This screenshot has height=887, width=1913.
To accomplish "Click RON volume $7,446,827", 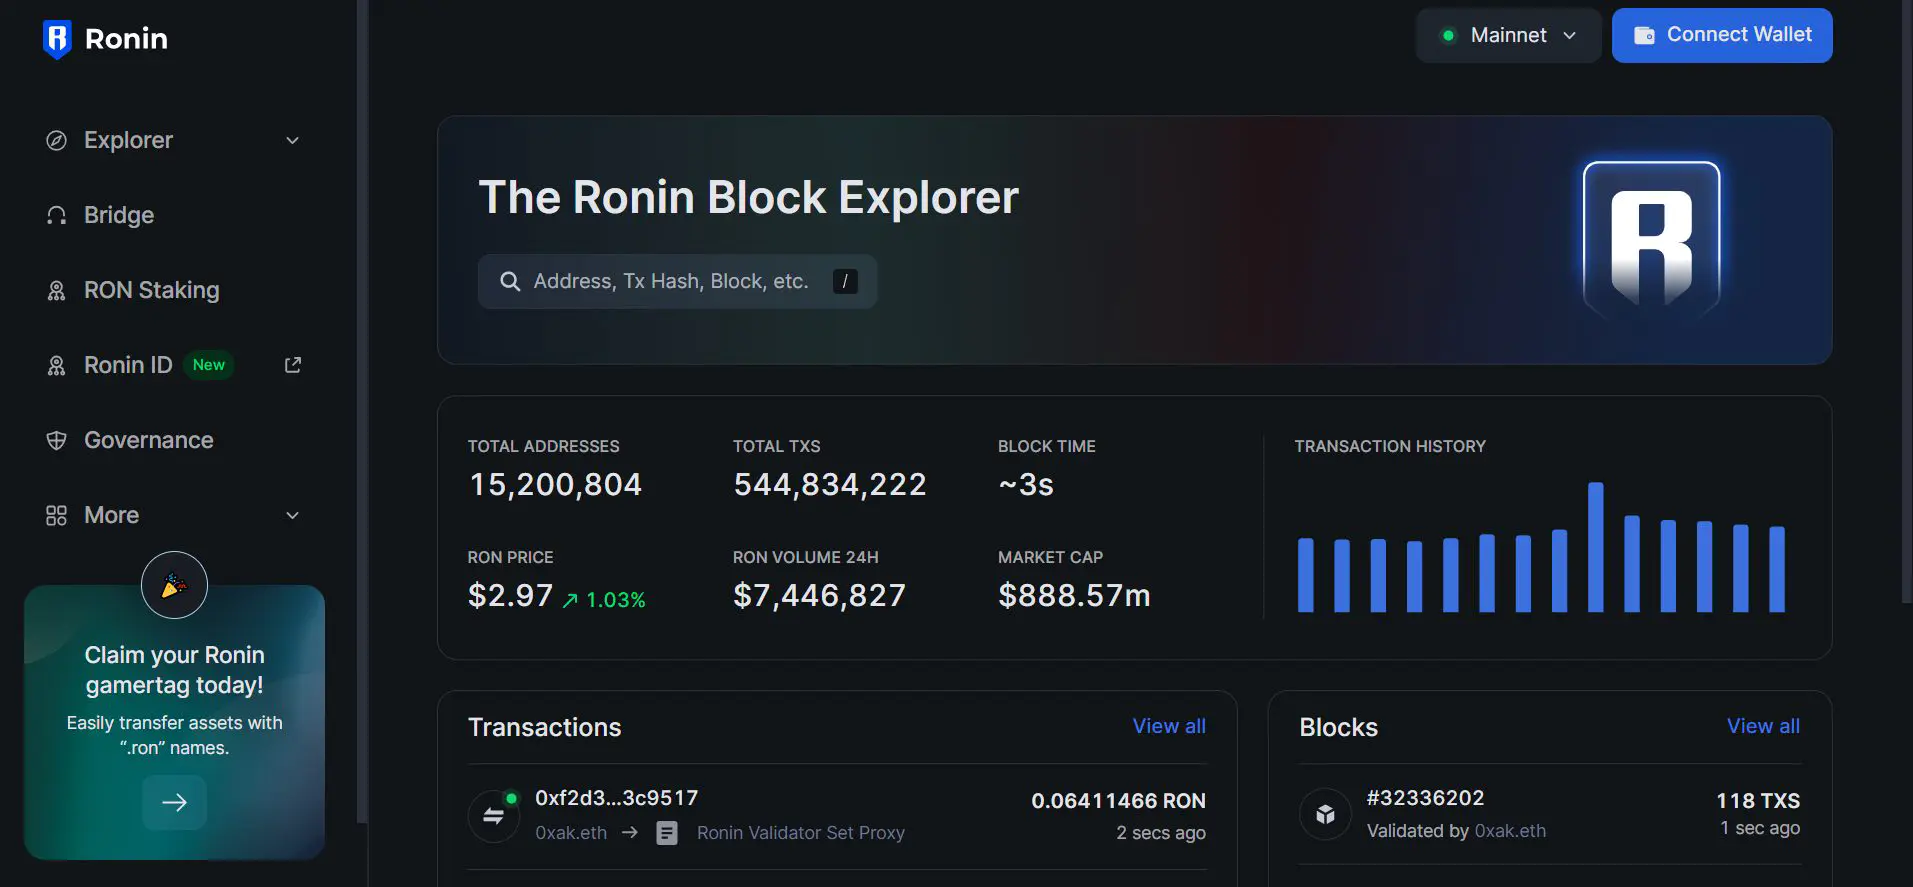I will [819, 596].
